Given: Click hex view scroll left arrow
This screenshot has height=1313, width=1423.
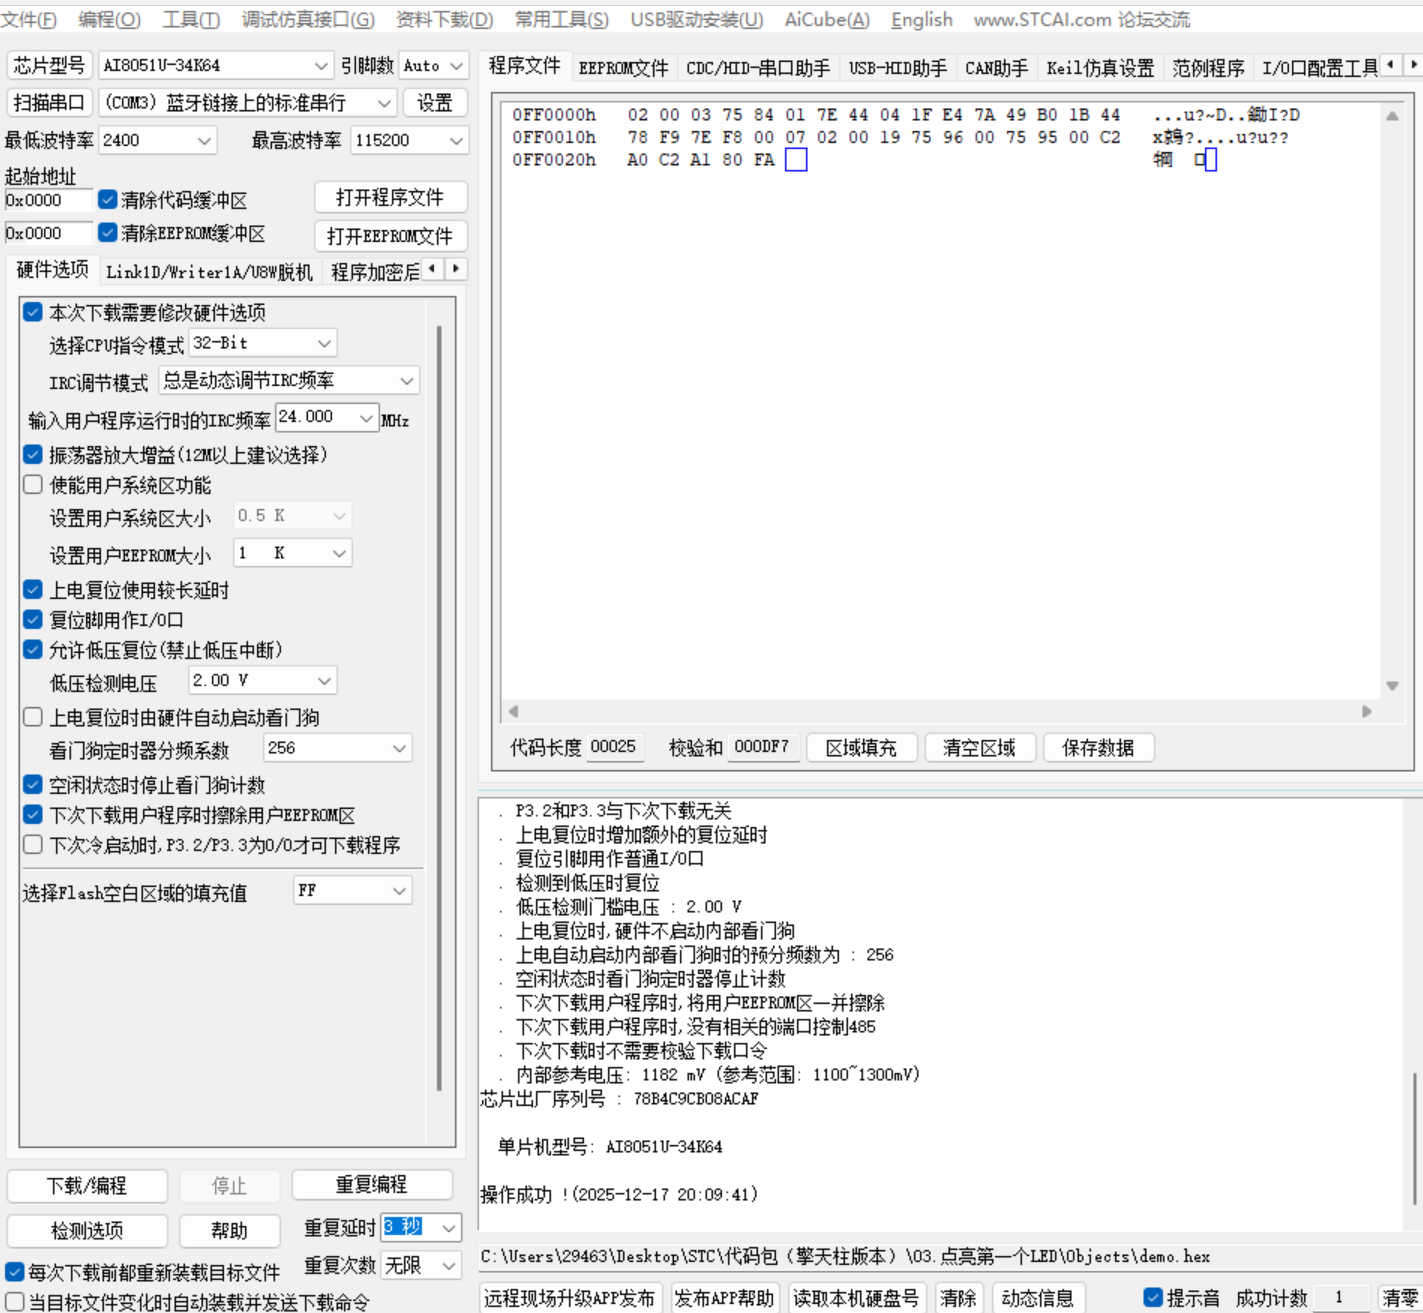Looking at the screenshot, I should tap(513, 711).
